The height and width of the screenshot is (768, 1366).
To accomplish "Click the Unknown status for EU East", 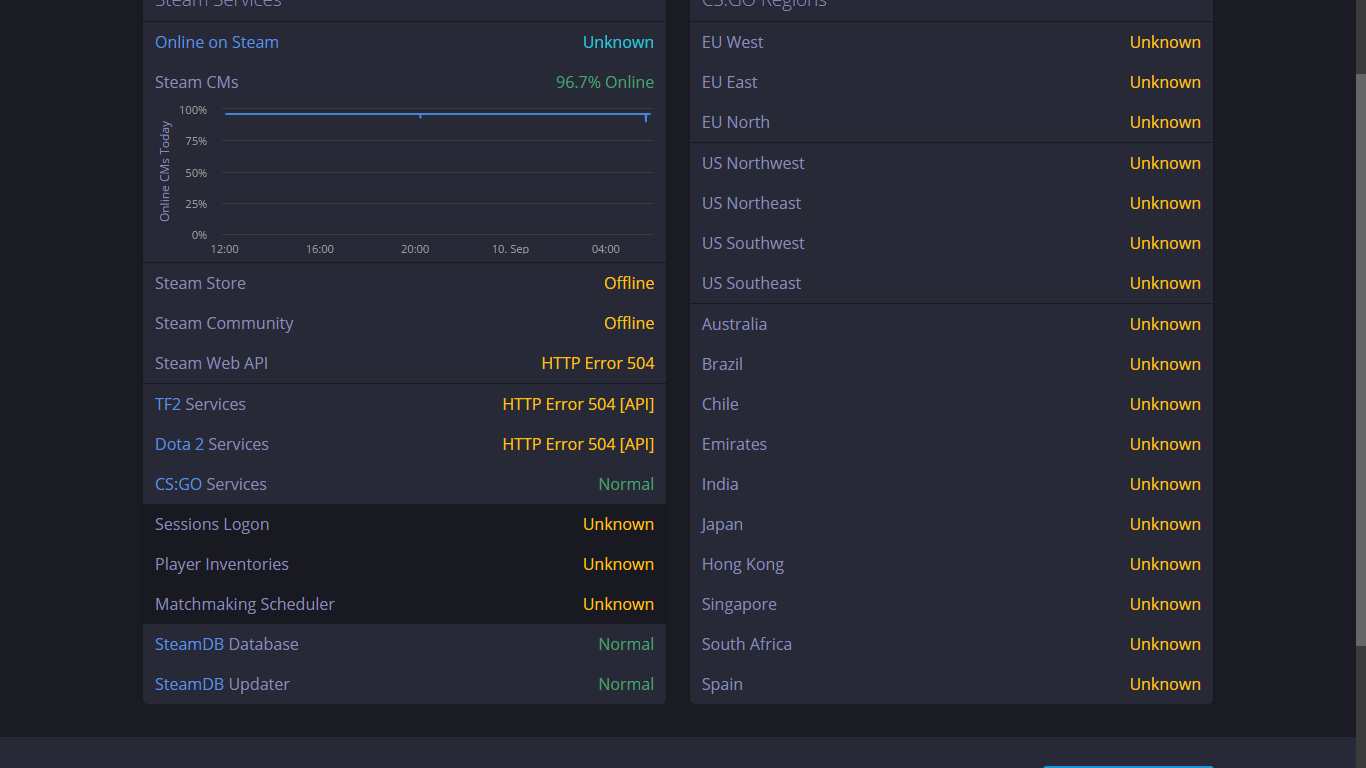I will coord(1165,82).
